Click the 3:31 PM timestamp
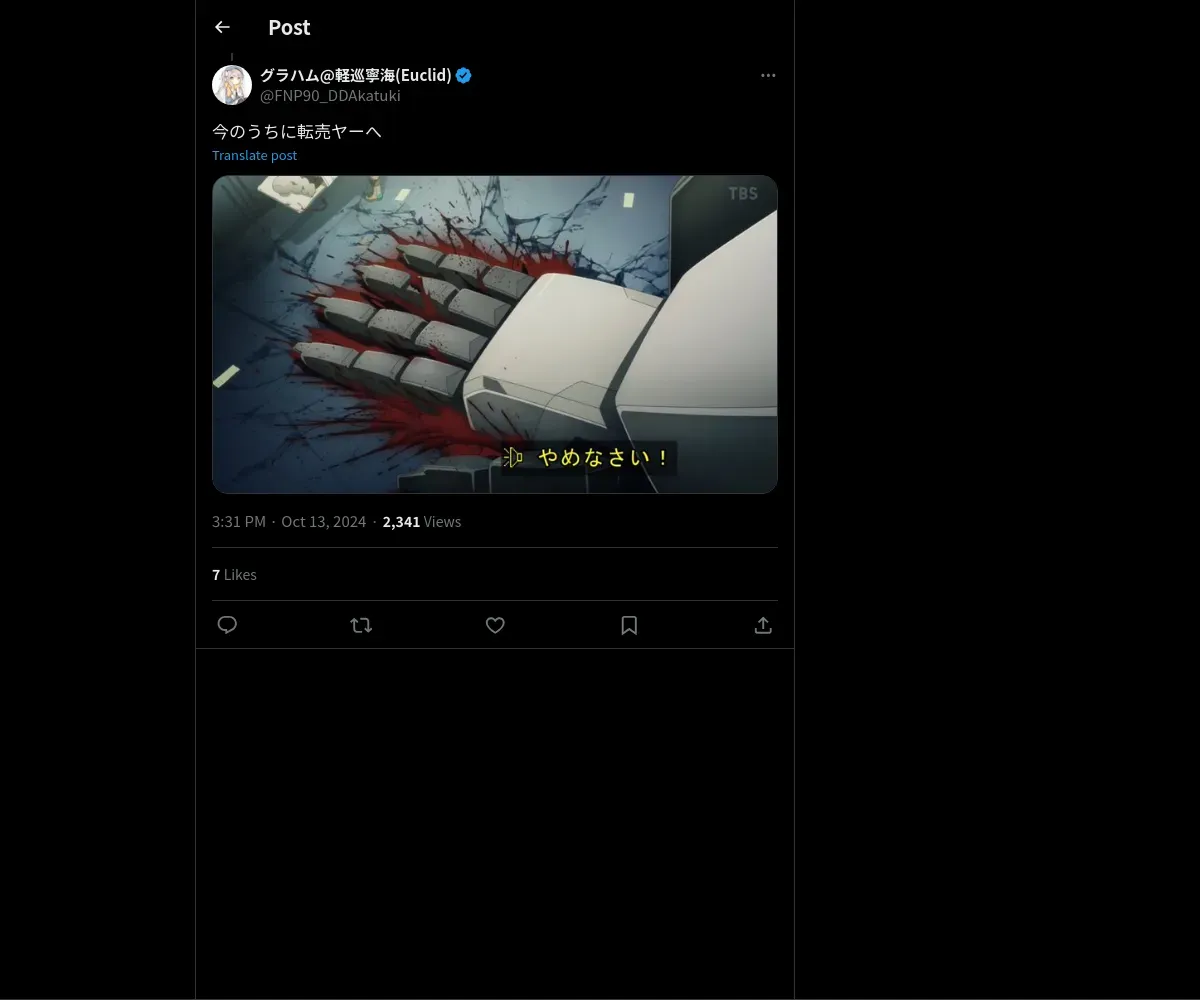 239,522
